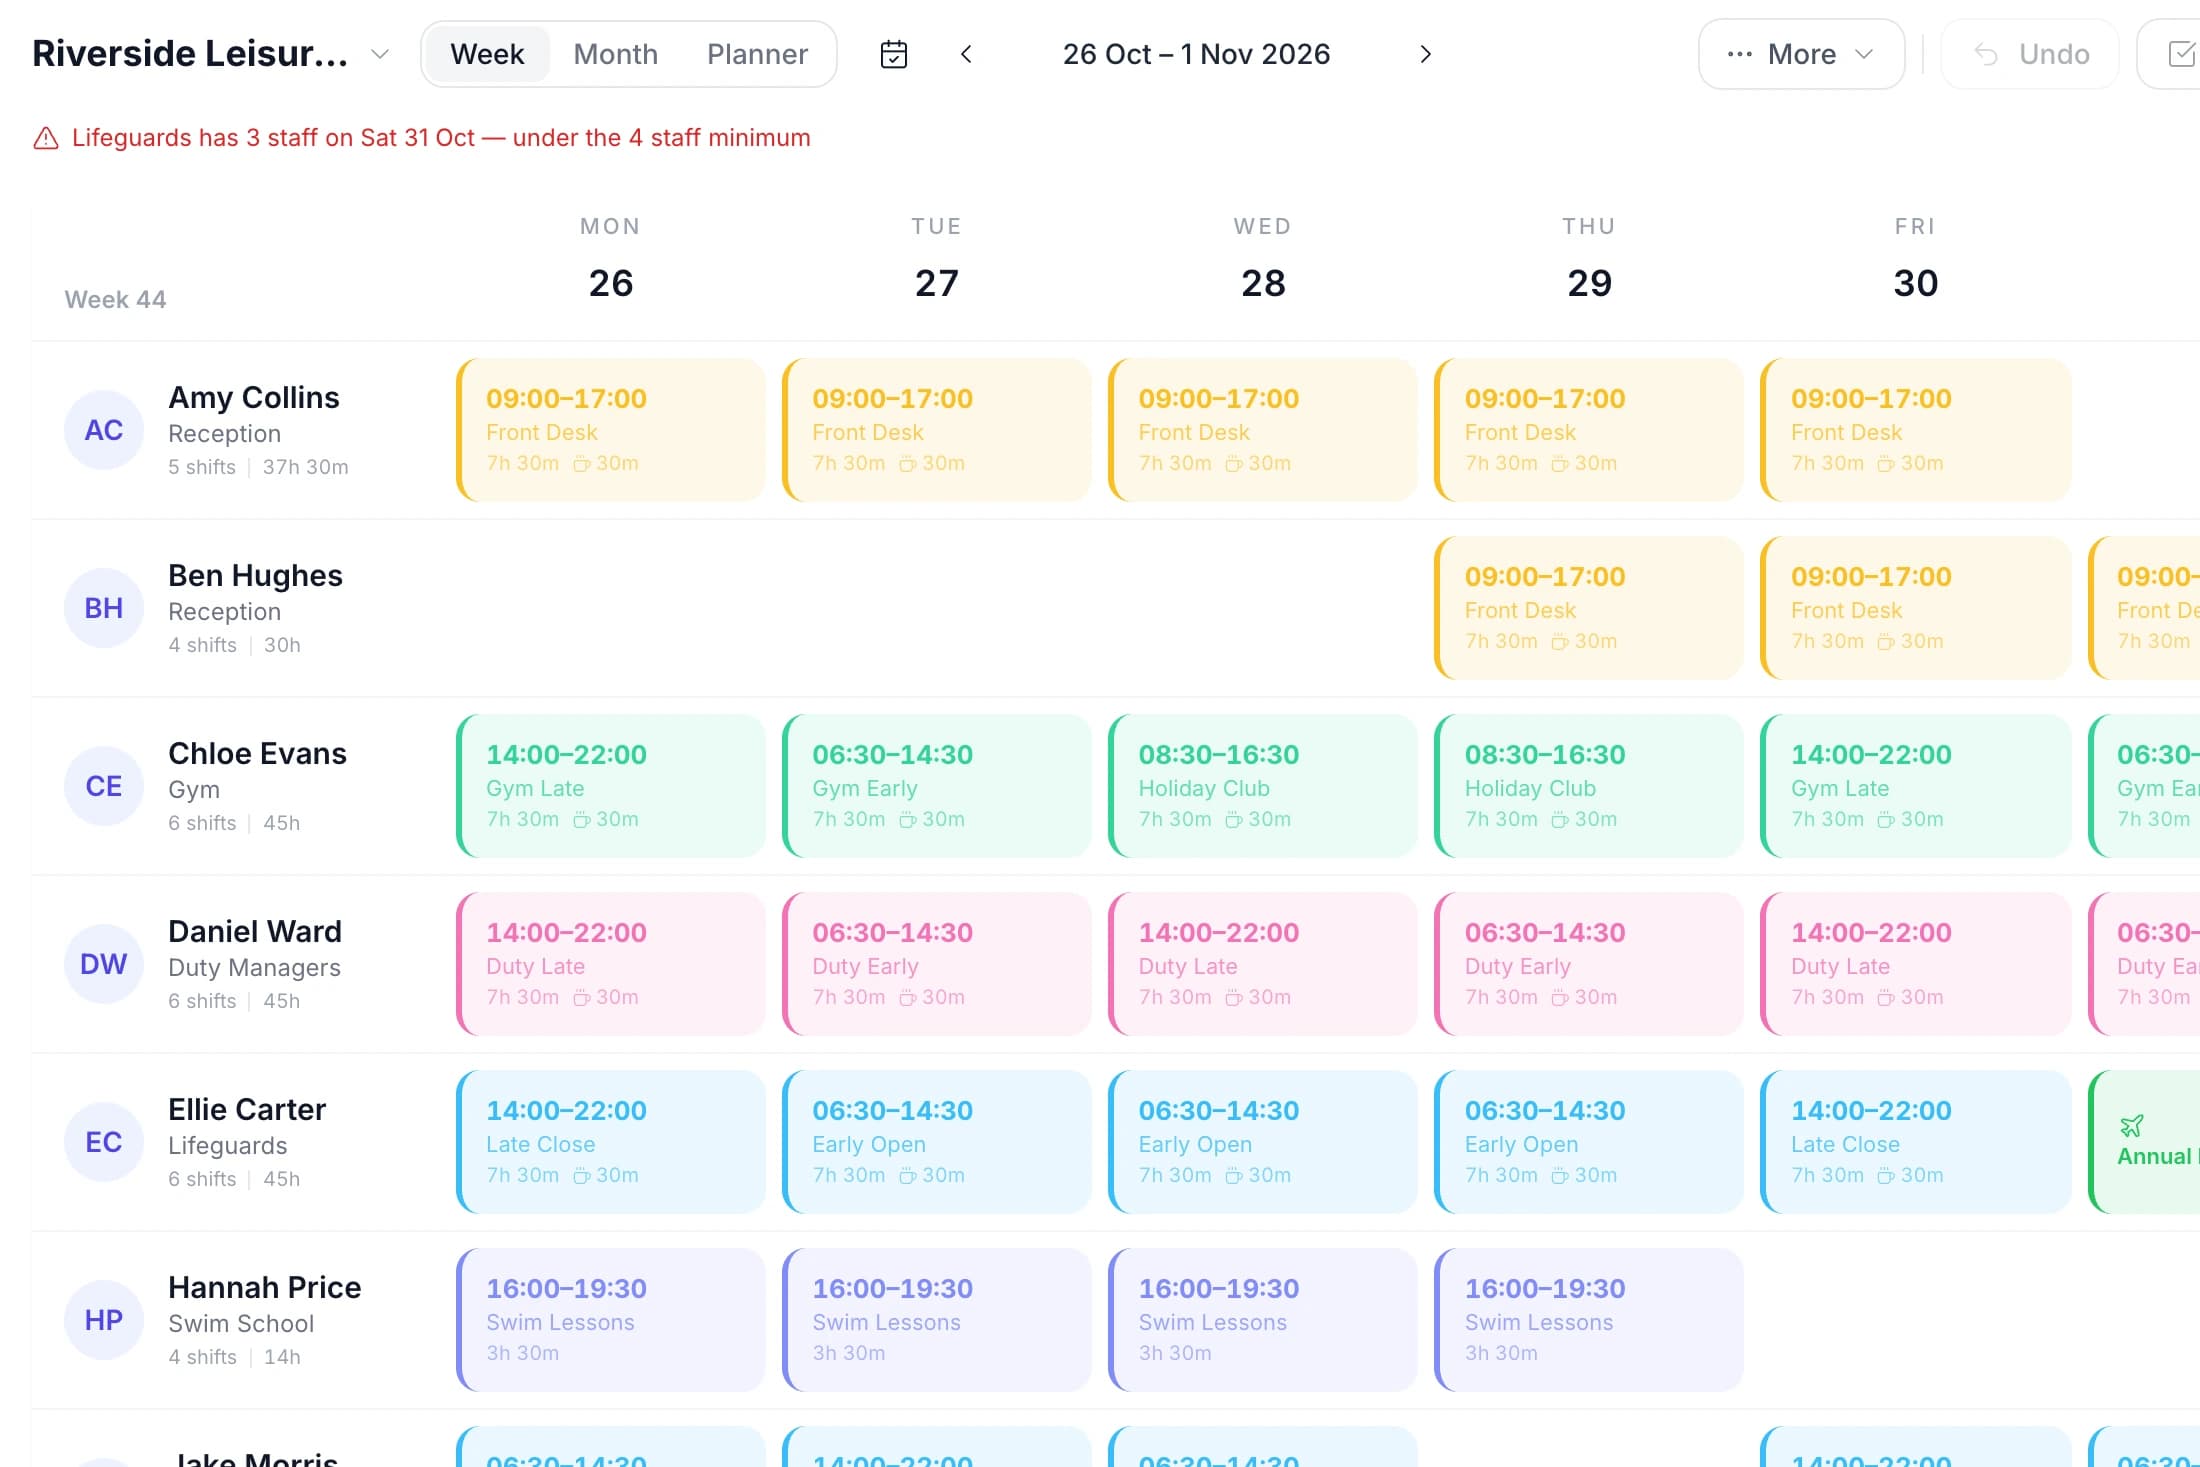The image size is (2200, 1467).
Task: Open Chloe Evans Monday Gym Late shift
Action: coord(611,786)
